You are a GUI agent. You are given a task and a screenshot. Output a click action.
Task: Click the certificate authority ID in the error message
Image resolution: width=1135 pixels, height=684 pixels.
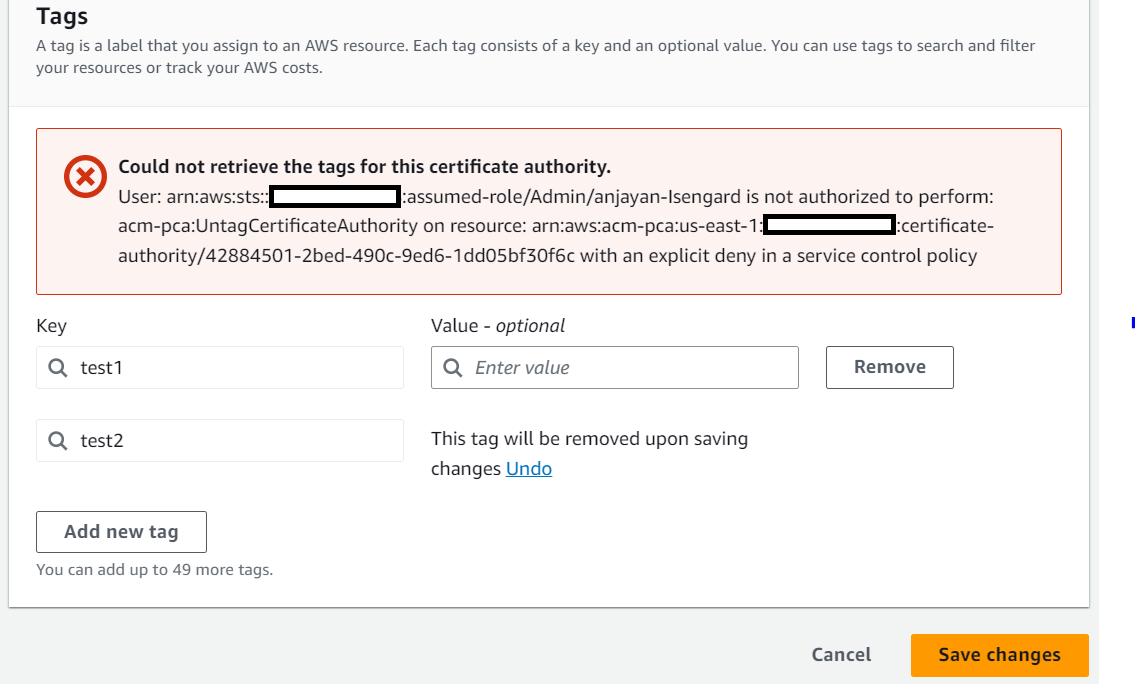pyautogui.click(x=347, y=256)
